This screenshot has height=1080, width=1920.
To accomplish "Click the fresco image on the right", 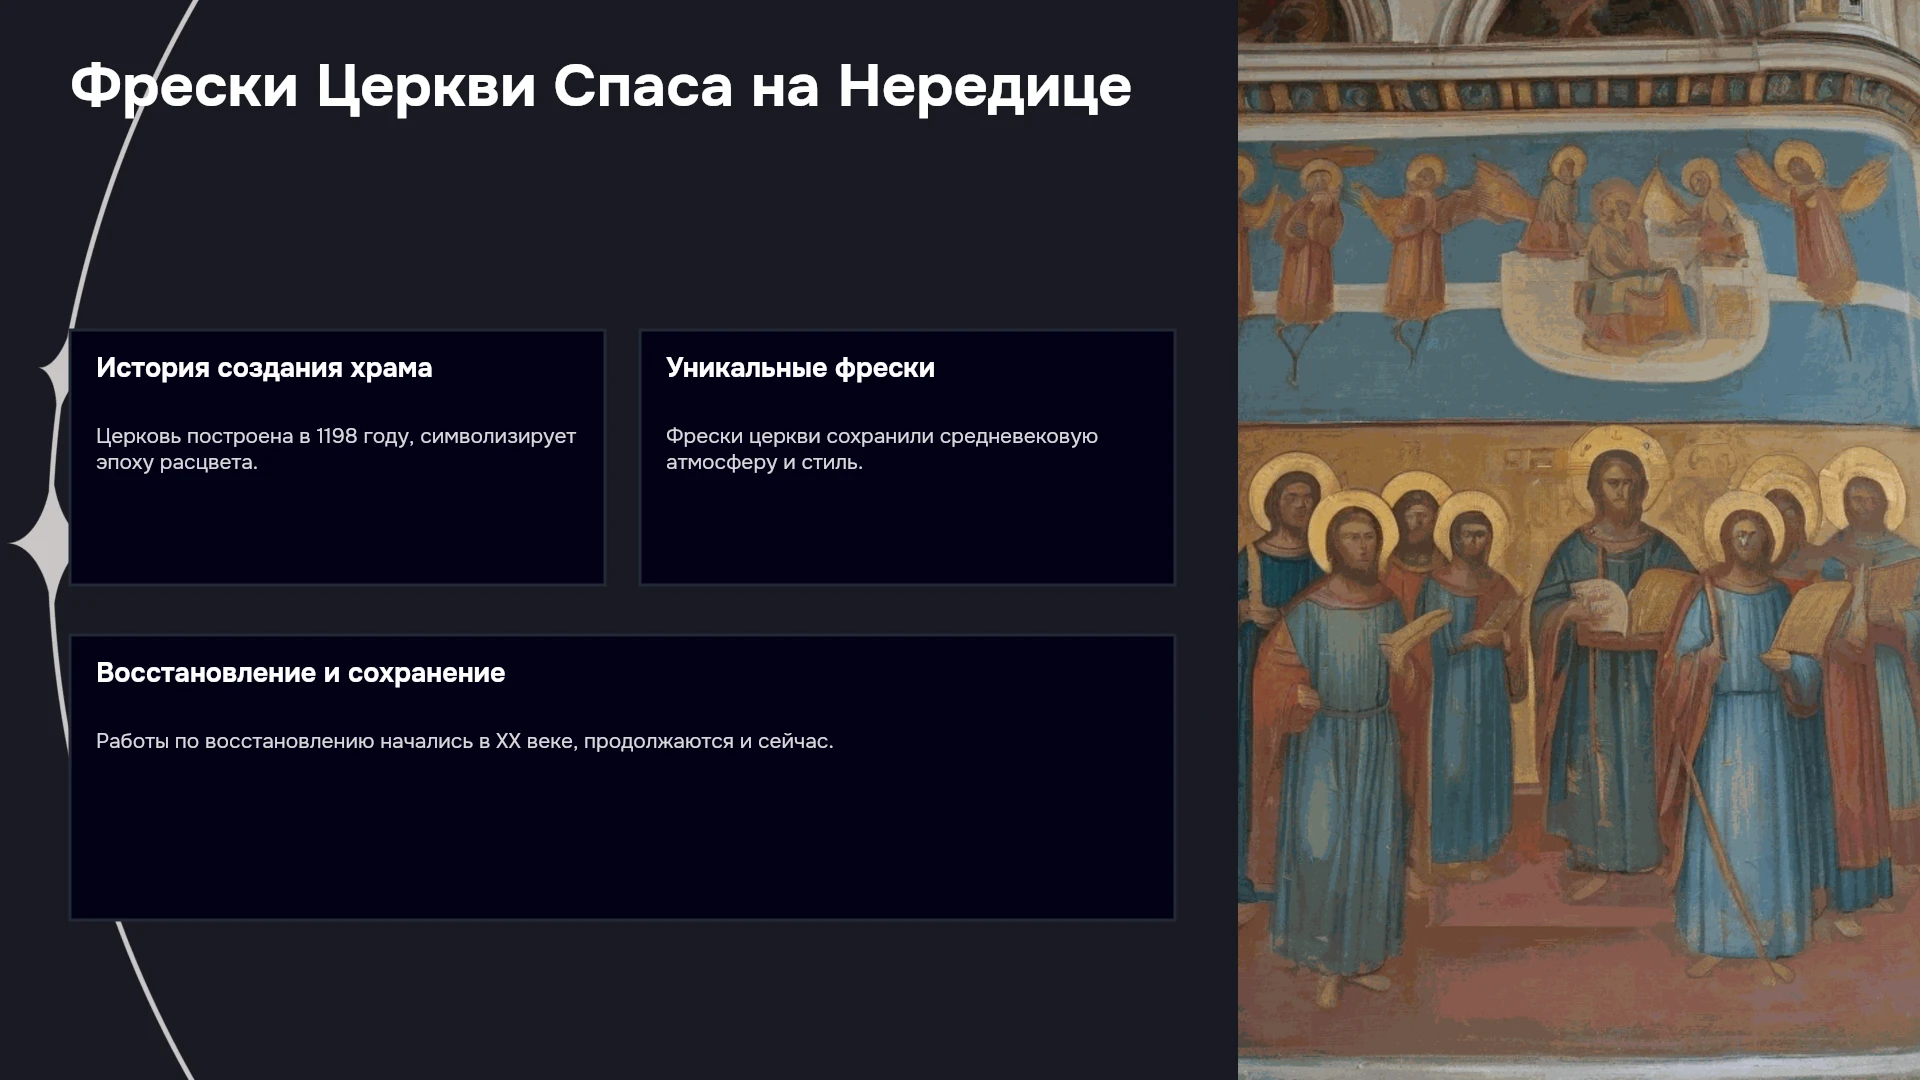I will 1579,540.
